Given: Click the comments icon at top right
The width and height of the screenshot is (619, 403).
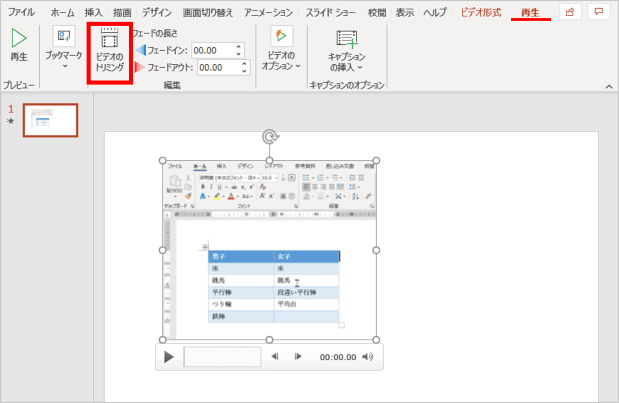Looking at the screenshot, I should click(599, 12).
